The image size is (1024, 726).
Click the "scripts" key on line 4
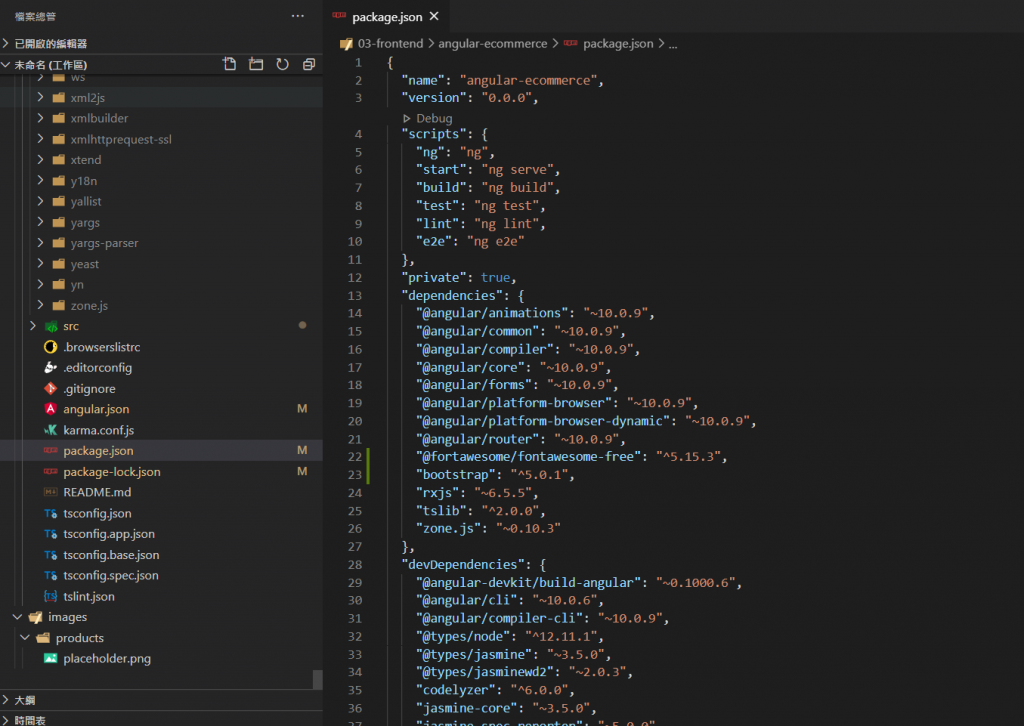pyautogui.click(x=434, y=134)
